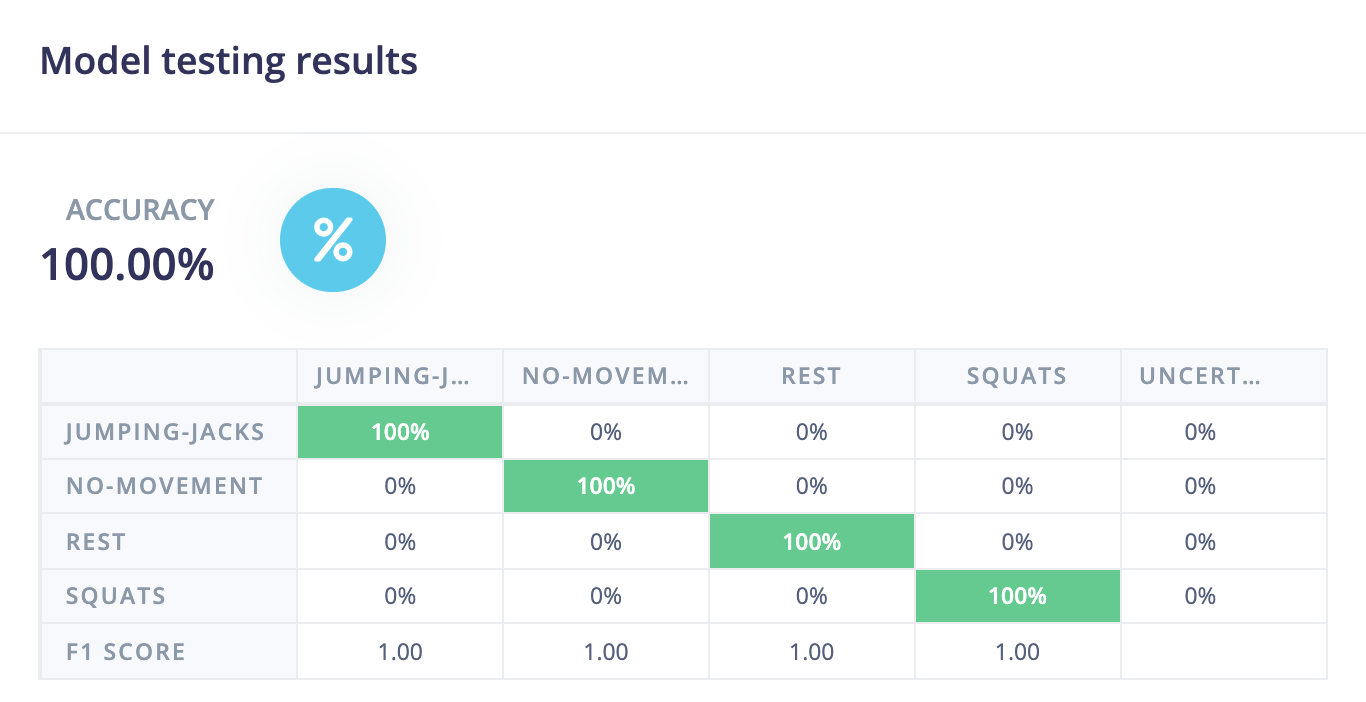Screen dimensions: 1366x702
Task: Select the REST column header
Action: coord(812,377)
